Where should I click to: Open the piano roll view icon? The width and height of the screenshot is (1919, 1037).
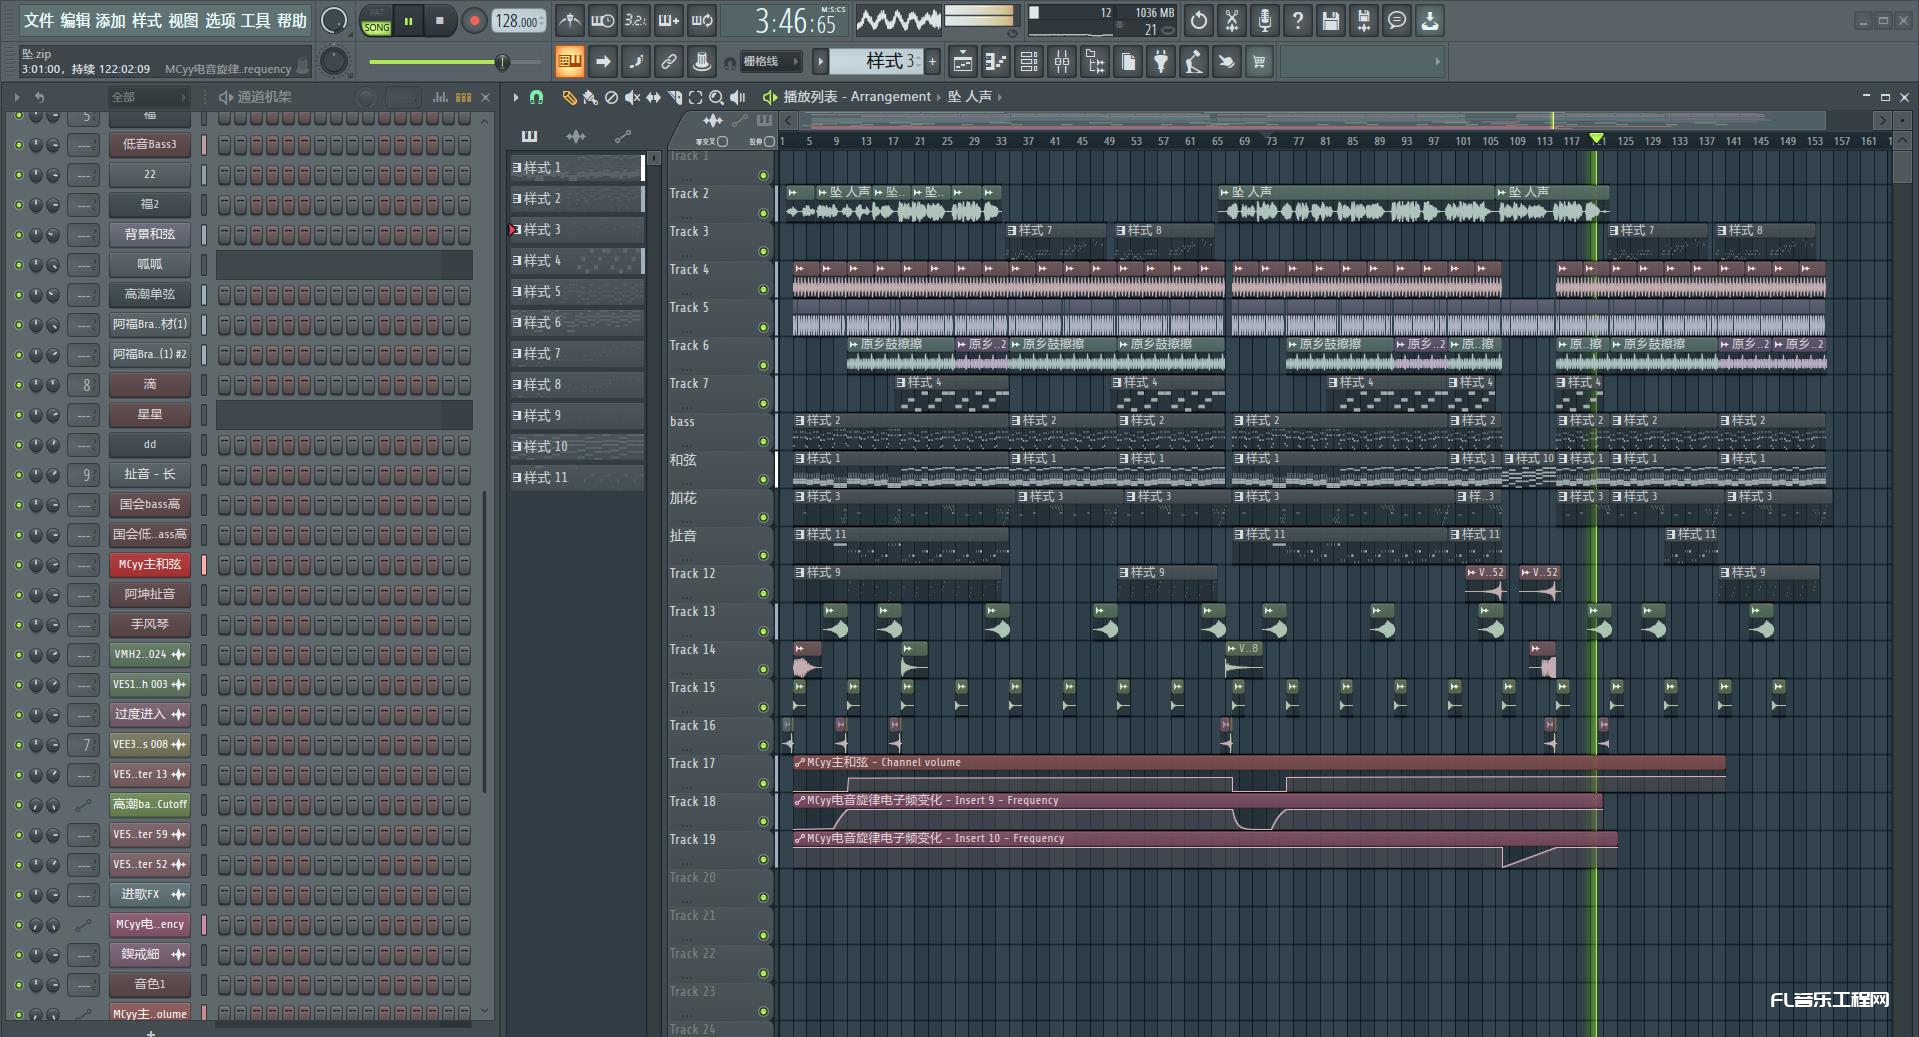(x=995, y=62)
